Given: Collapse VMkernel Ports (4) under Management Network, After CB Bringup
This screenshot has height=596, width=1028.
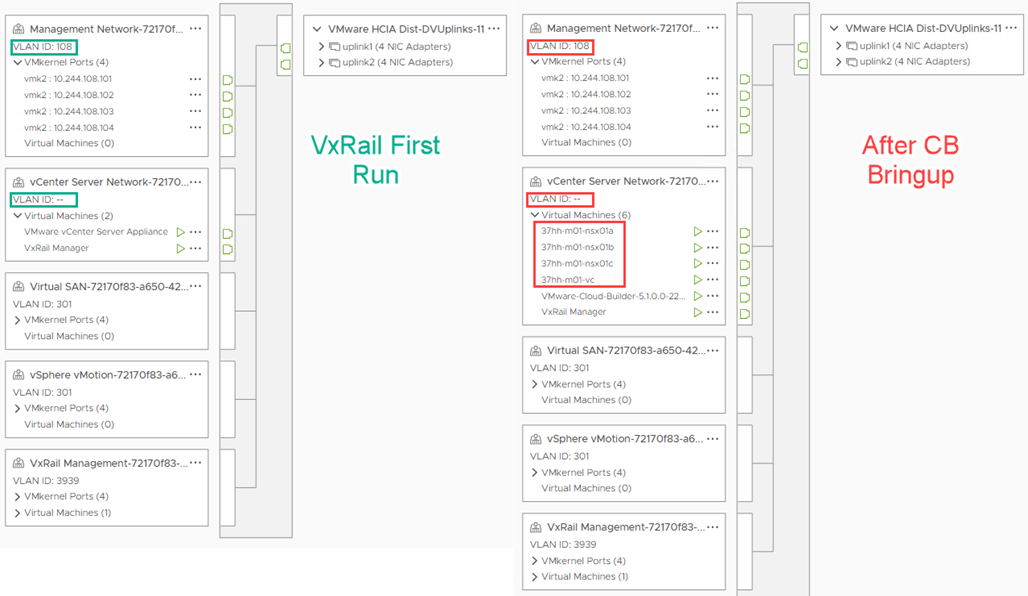Looking at the screenshot, I should [x=535, y=62].
